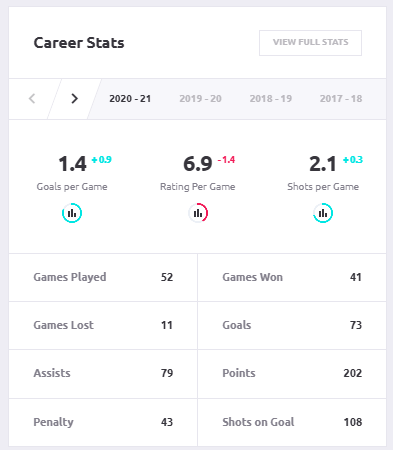Go to previous seasons with left chevron
The image size is (393, 450).
point(32,99)
